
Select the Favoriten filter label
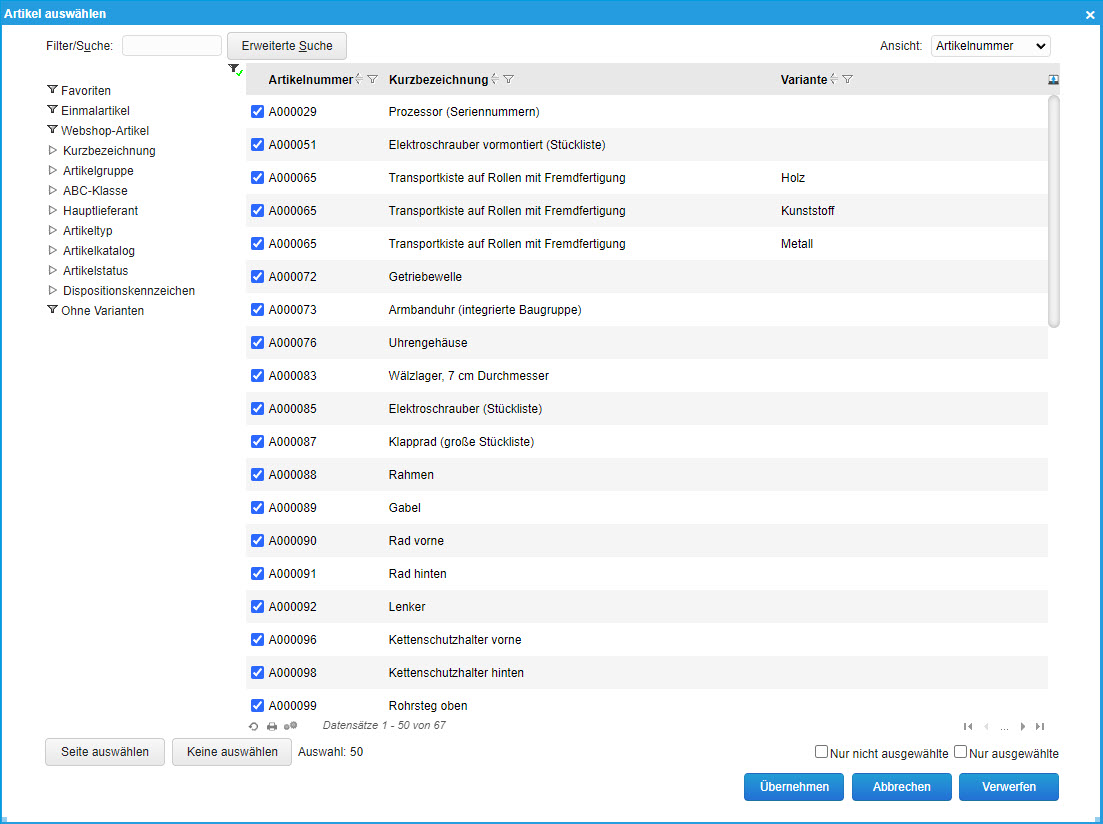[x=86, y=91]
